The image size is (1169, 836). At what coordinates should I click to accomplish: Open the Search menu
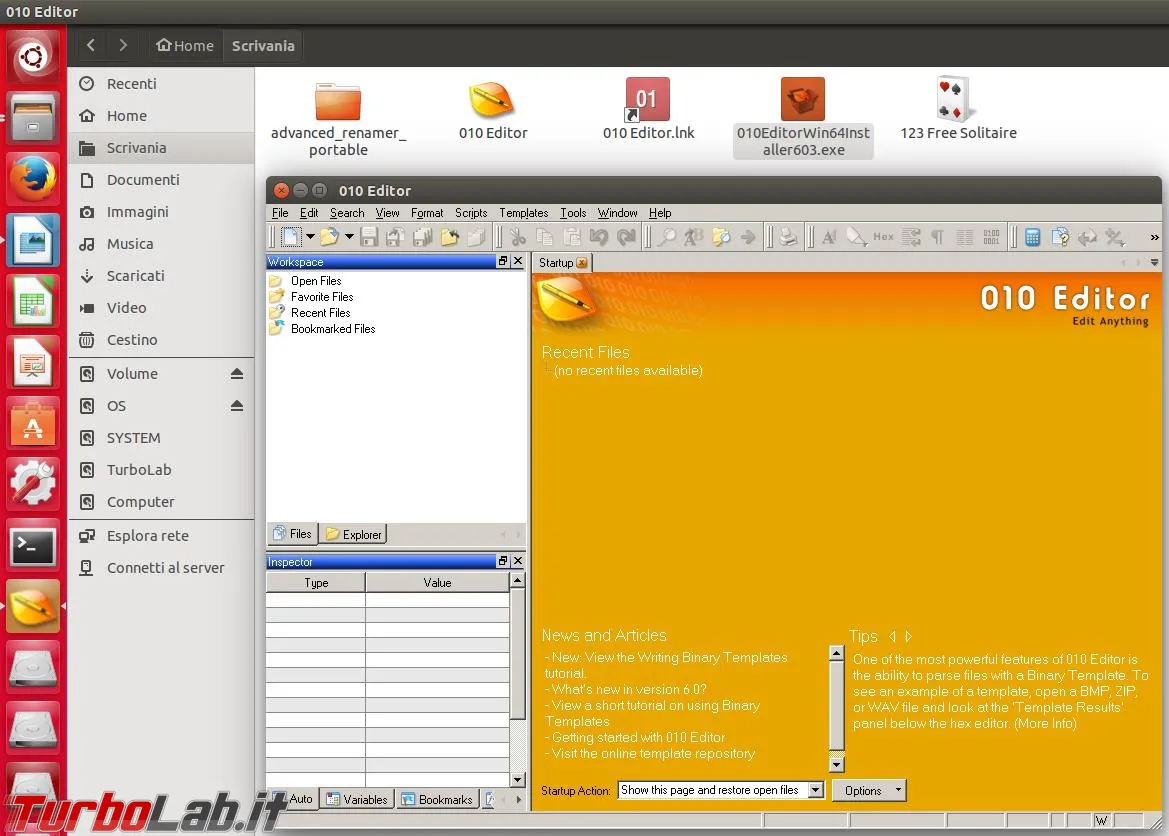(x=347, y=213)
